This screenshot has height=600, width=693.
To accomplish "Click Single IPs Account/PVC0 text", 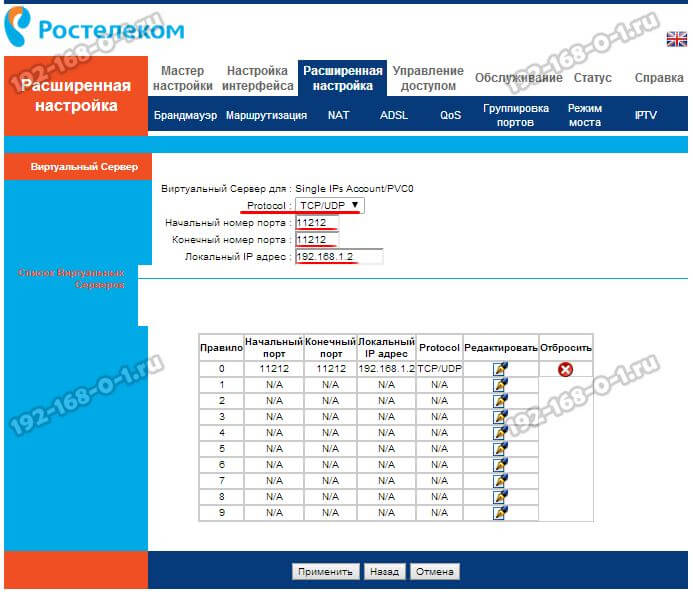I will [354, 189].
